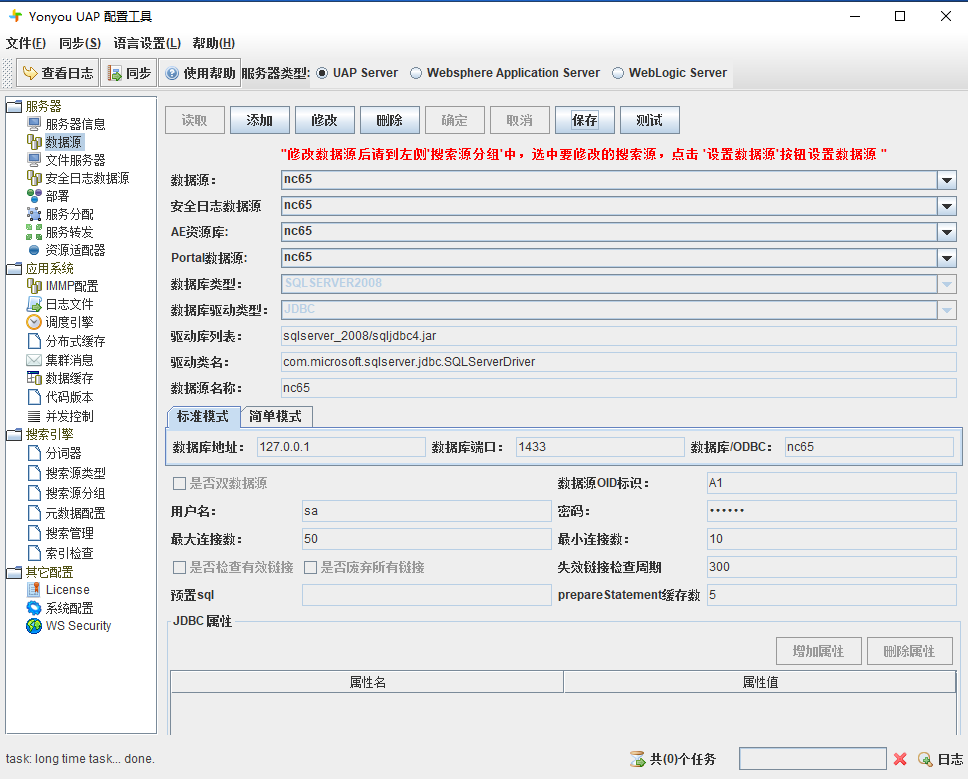Screen dimensions: 968x779
Task: Click the 数据库地址 field with 127.0.0.1
Action: [341, 447]
